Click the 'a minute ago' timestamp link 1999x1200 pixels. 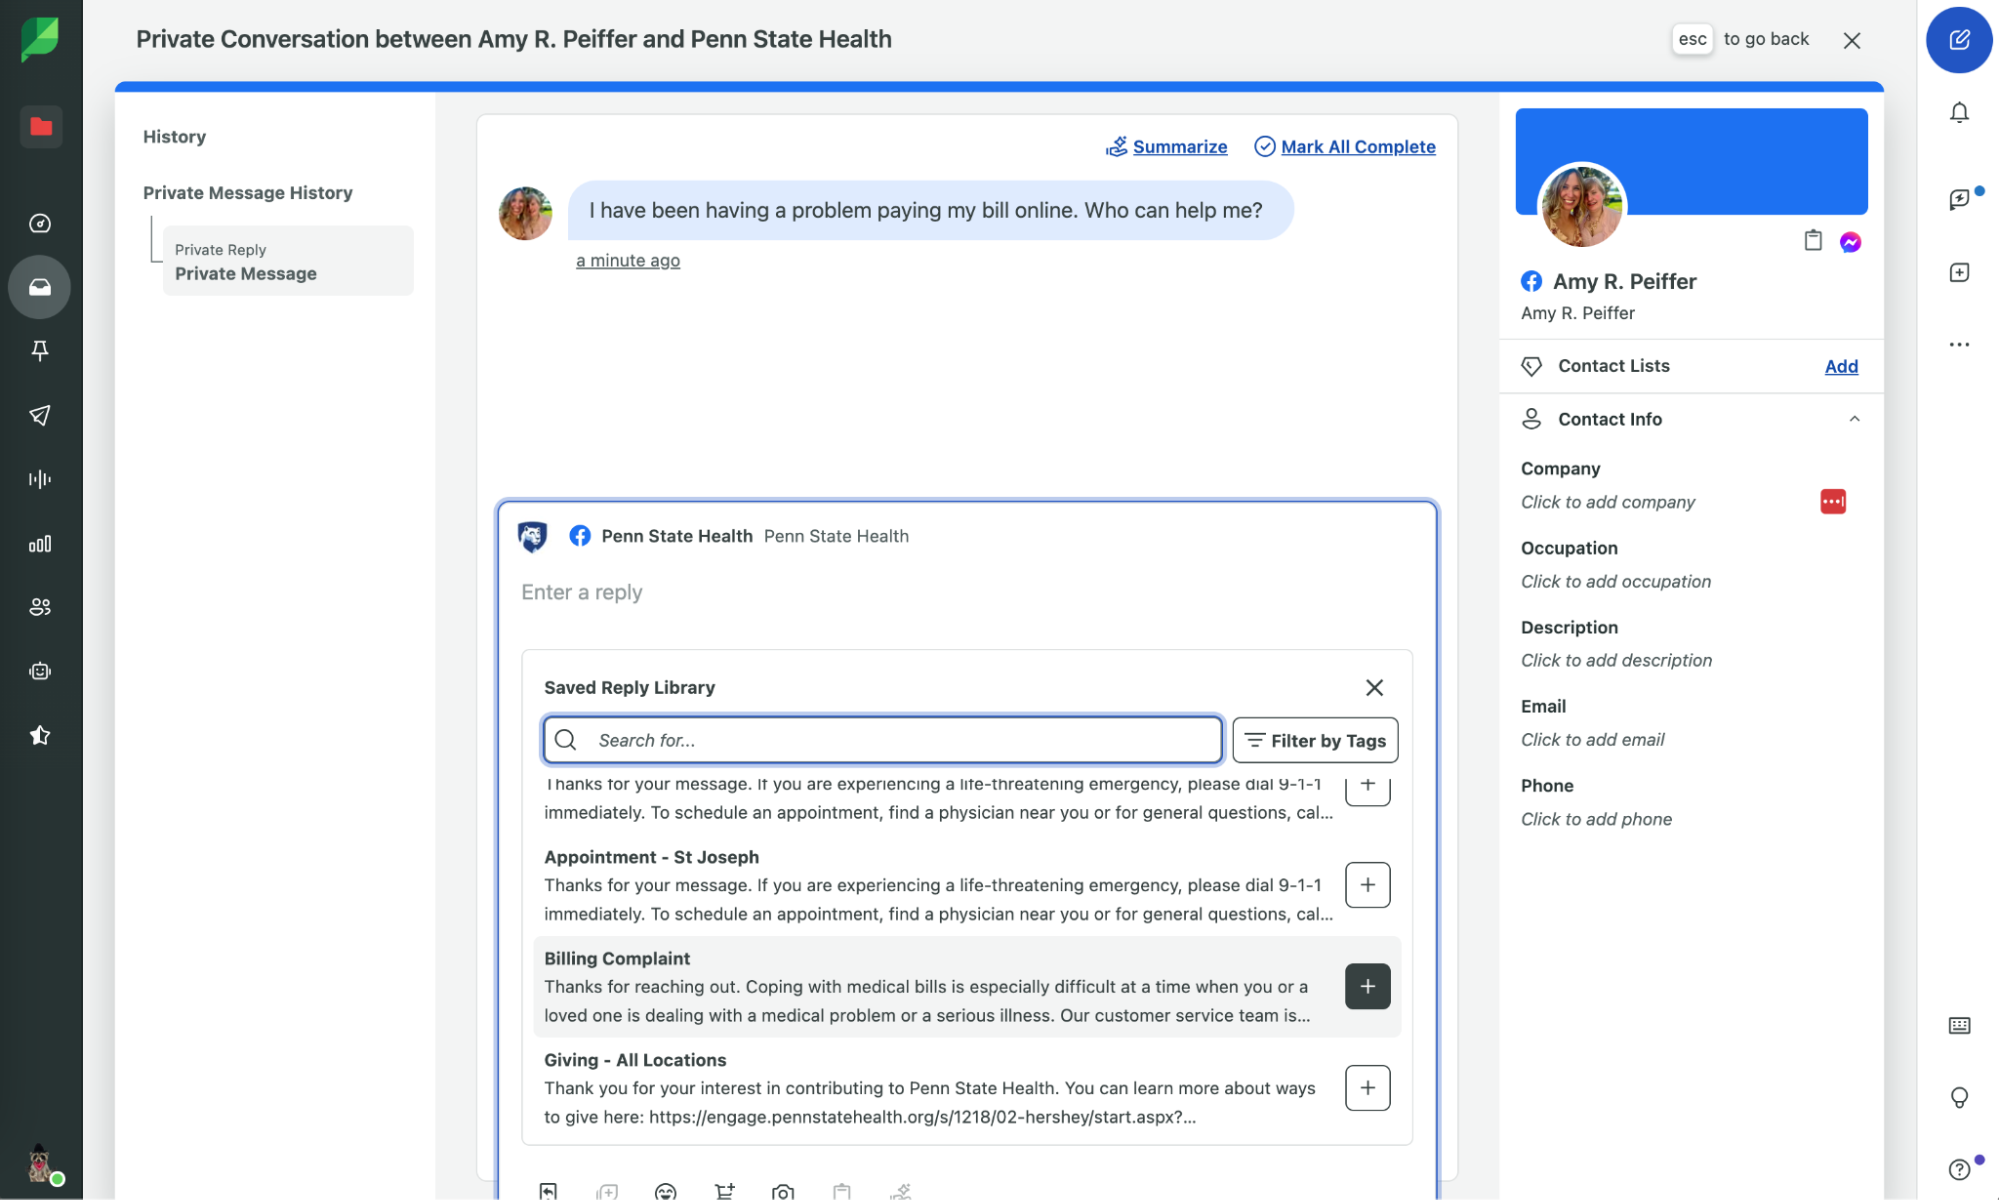[628, 260]
